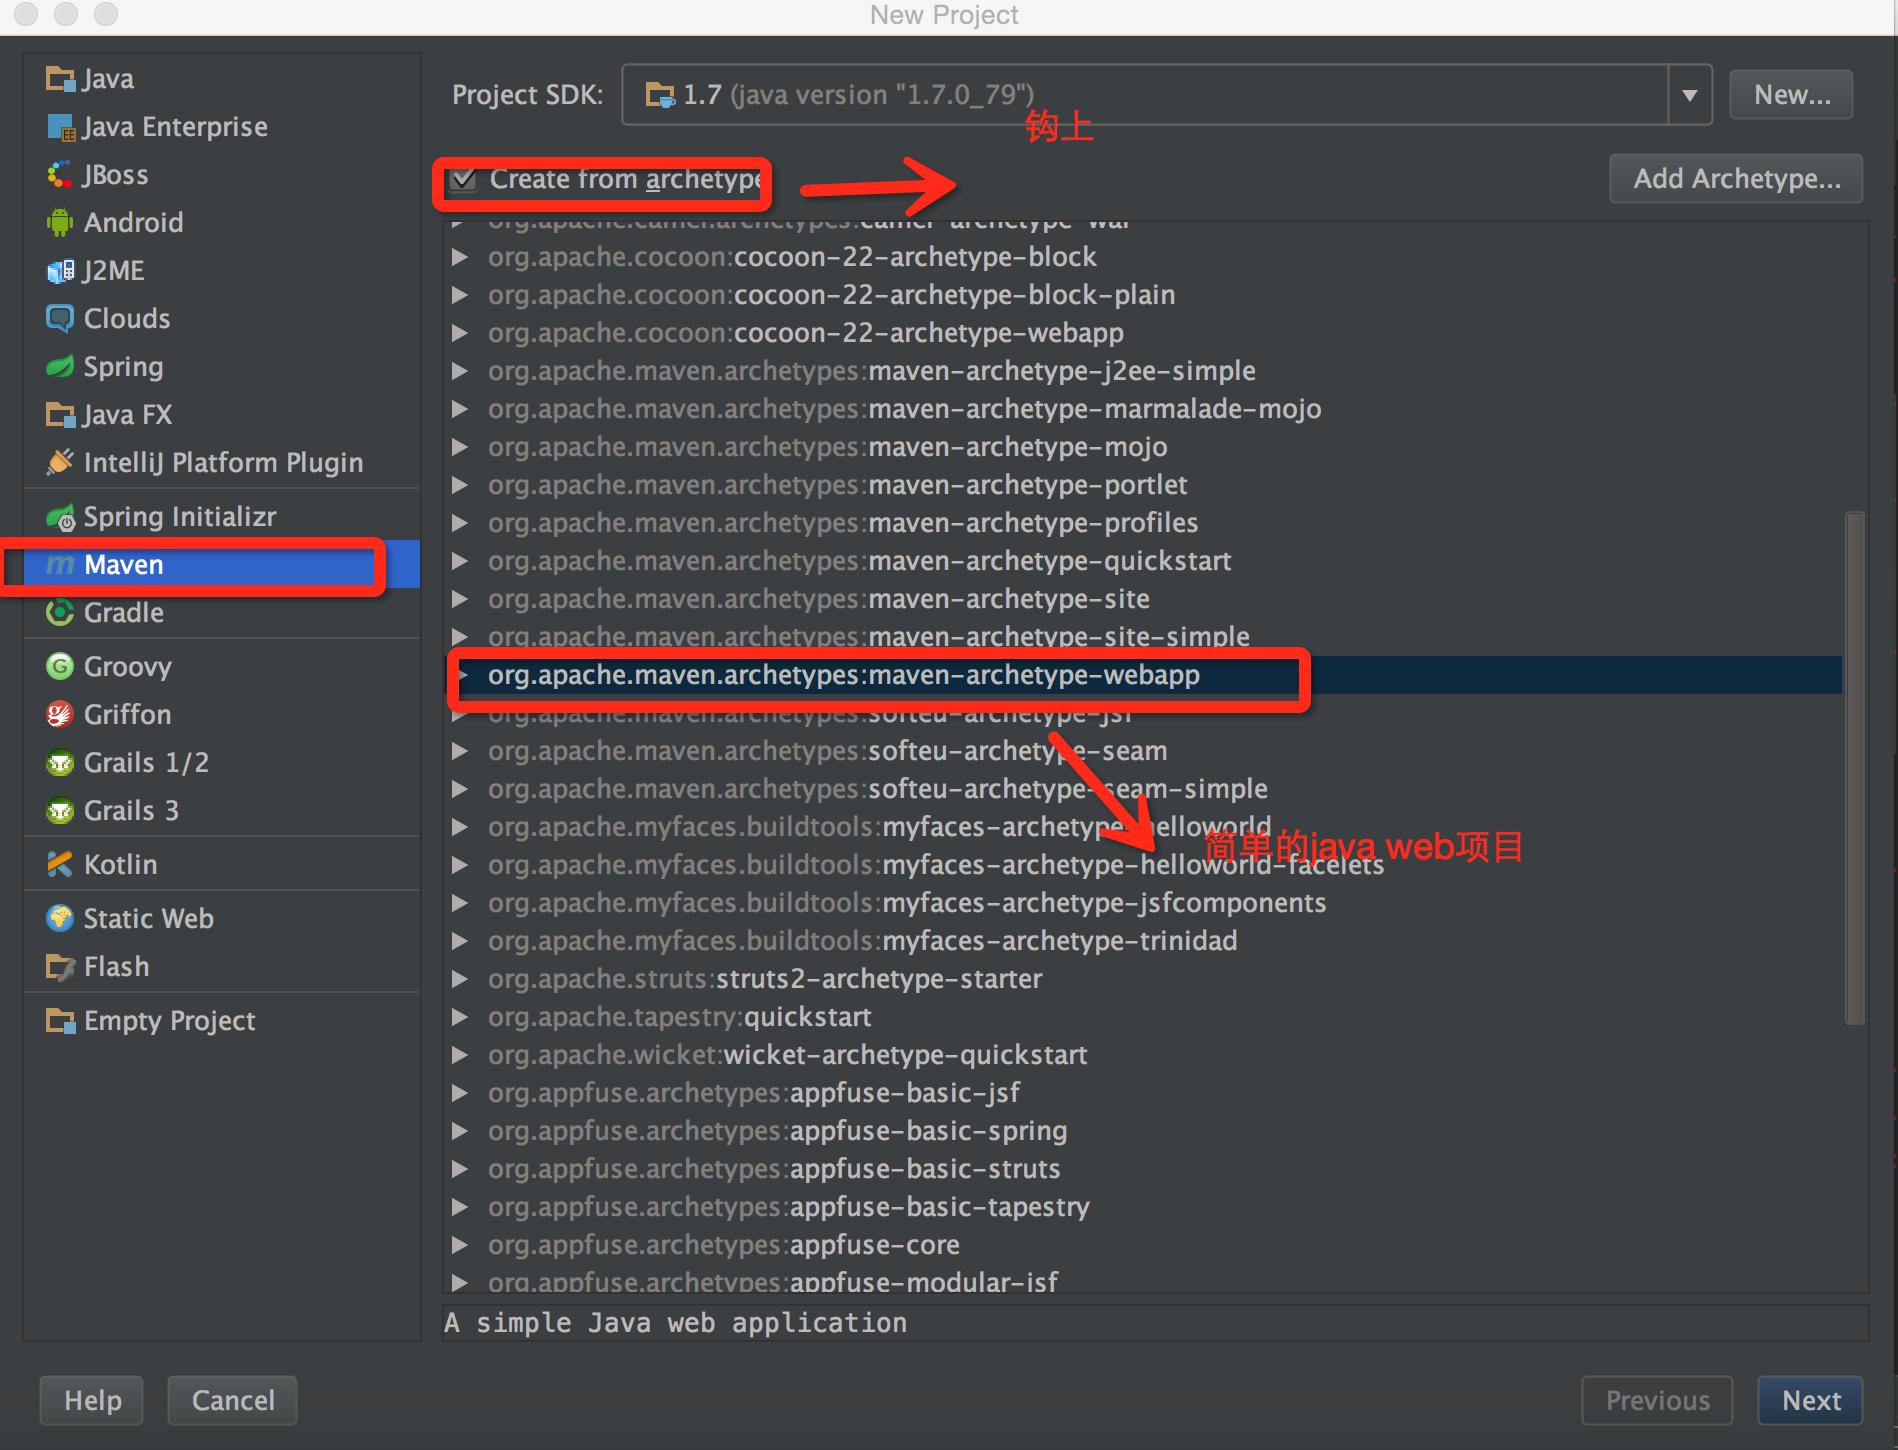The width and height of the screenshot is (1898, 1450).
Task: Expand struts2-archetype-starter node
Action: [460, 979]
